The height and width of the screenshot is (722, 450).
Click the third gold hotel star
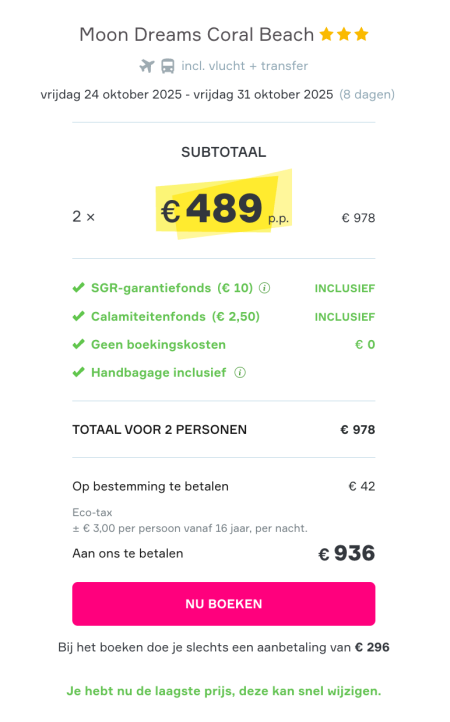[x=362, y=34]
